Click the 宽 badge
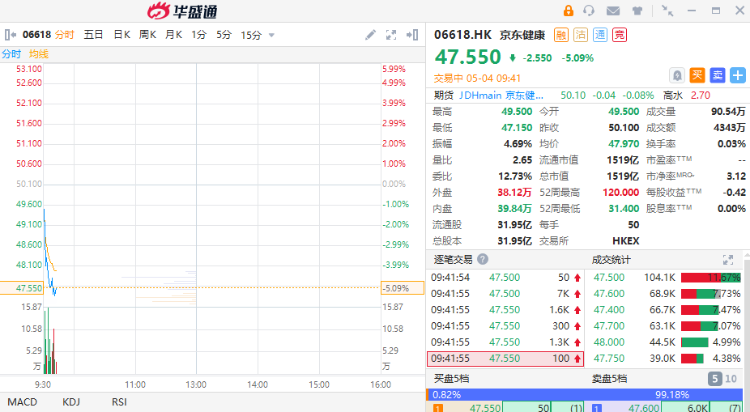Viewport: 750px width, 412px height. point(619,35)
